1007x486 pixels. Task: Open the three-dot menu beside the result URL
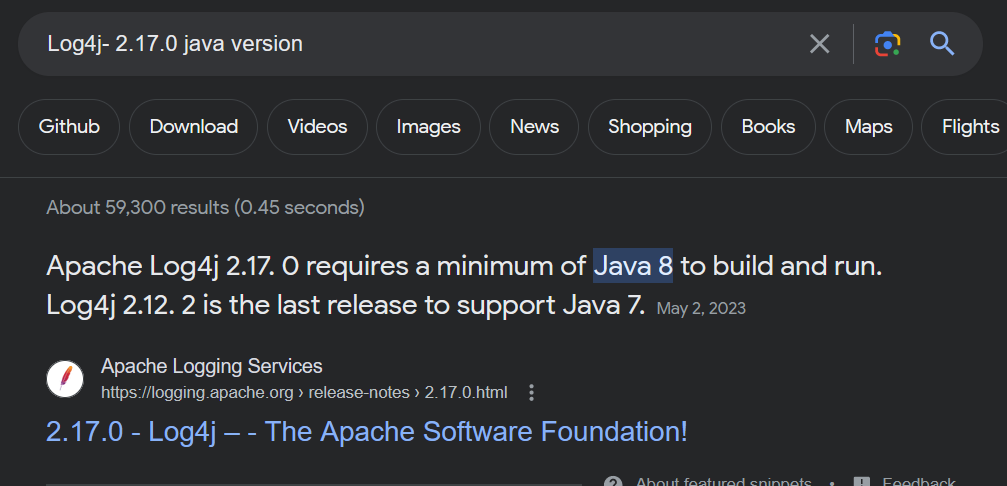(531, 393)
